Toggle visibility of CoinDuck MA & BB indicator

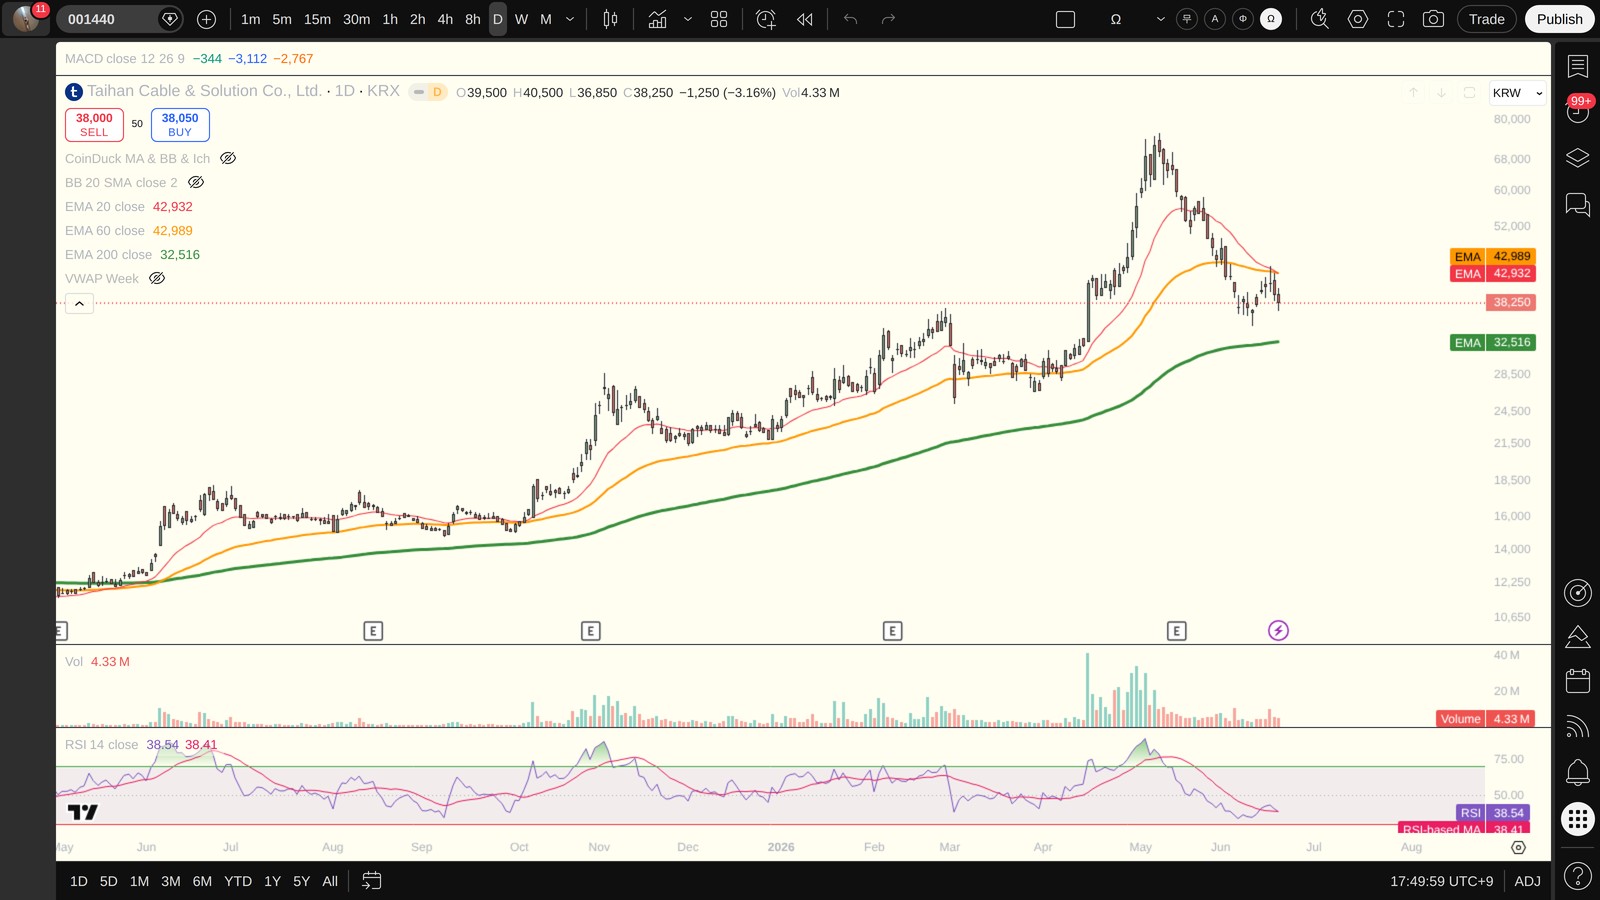pos(228,158)
